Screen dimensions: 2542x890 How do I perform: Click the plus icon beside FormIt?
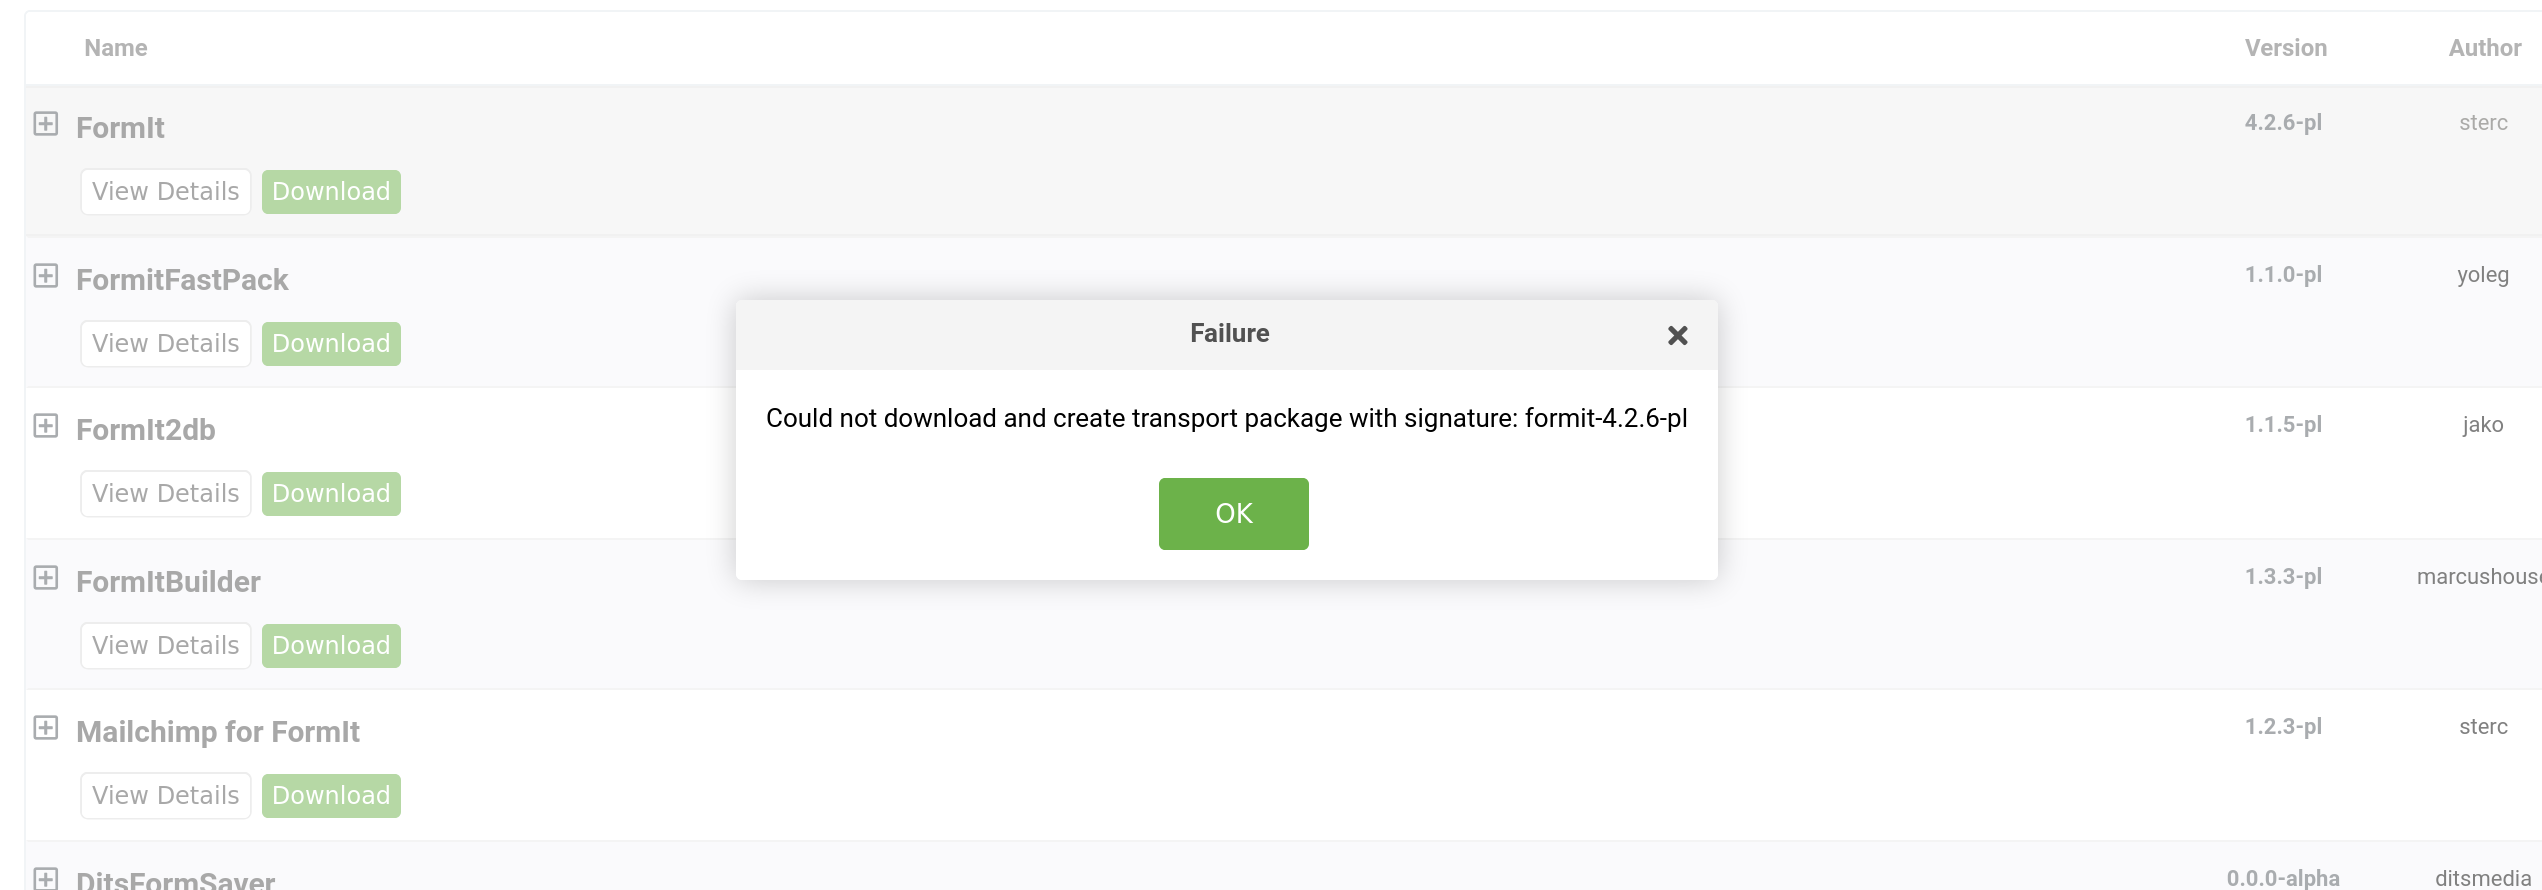pos(45,125)
